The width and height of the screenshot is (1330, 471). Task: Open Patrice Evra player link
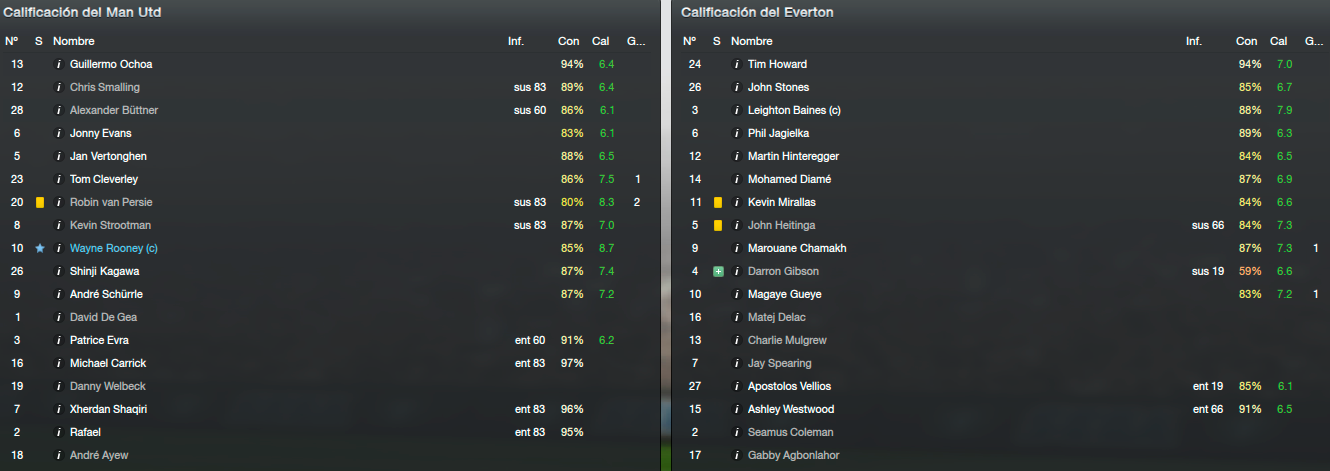99,340
